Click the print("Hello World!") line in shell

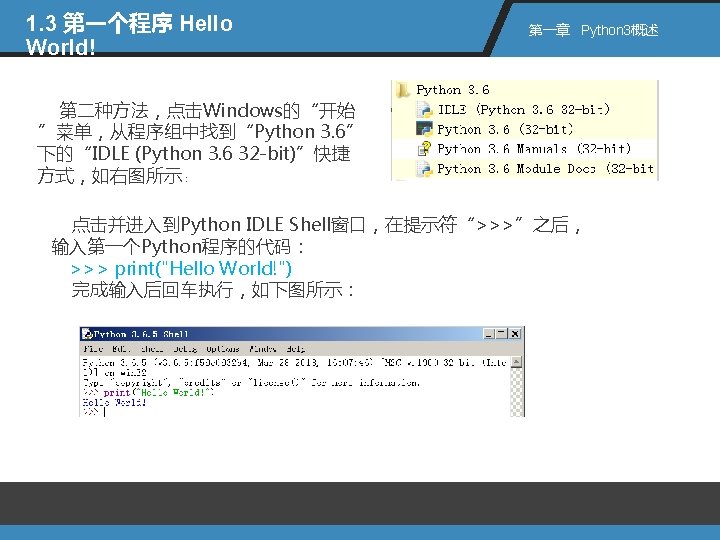pos(148,393)
